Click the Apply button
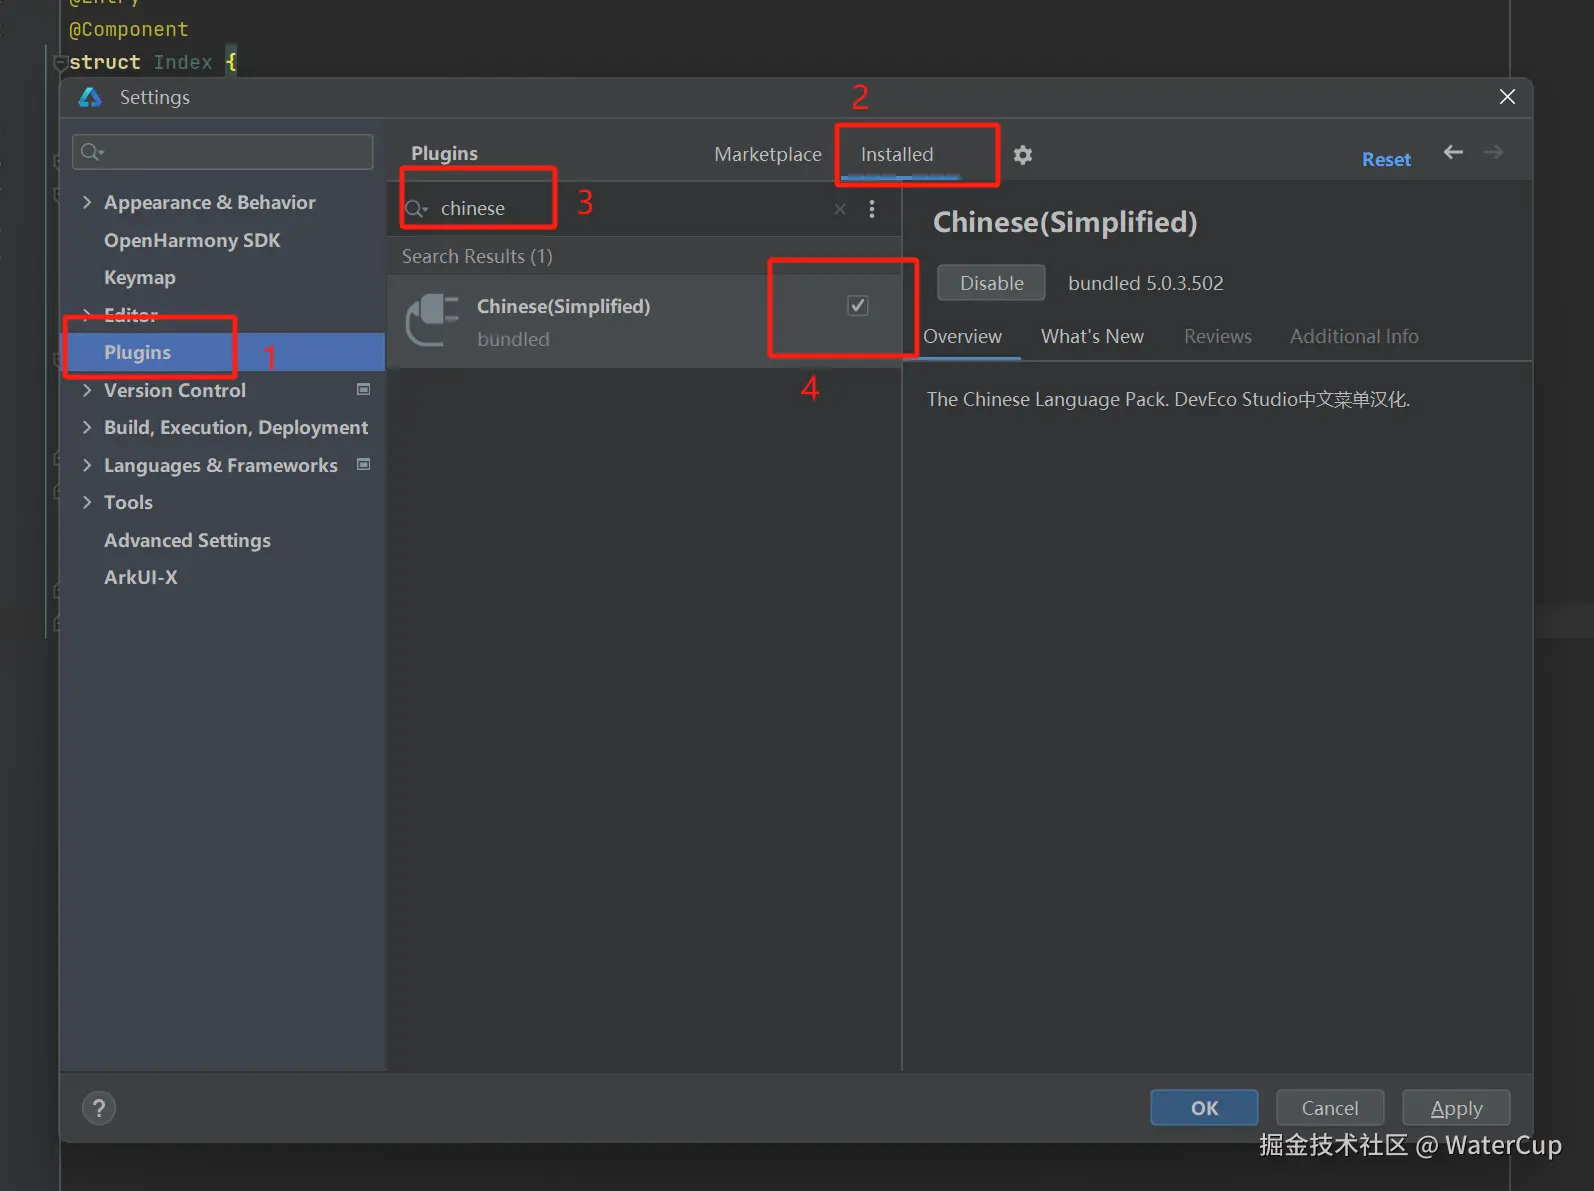Image resolution: width=1594 pixels, height=1191 pixels. coord(1456,1108)
